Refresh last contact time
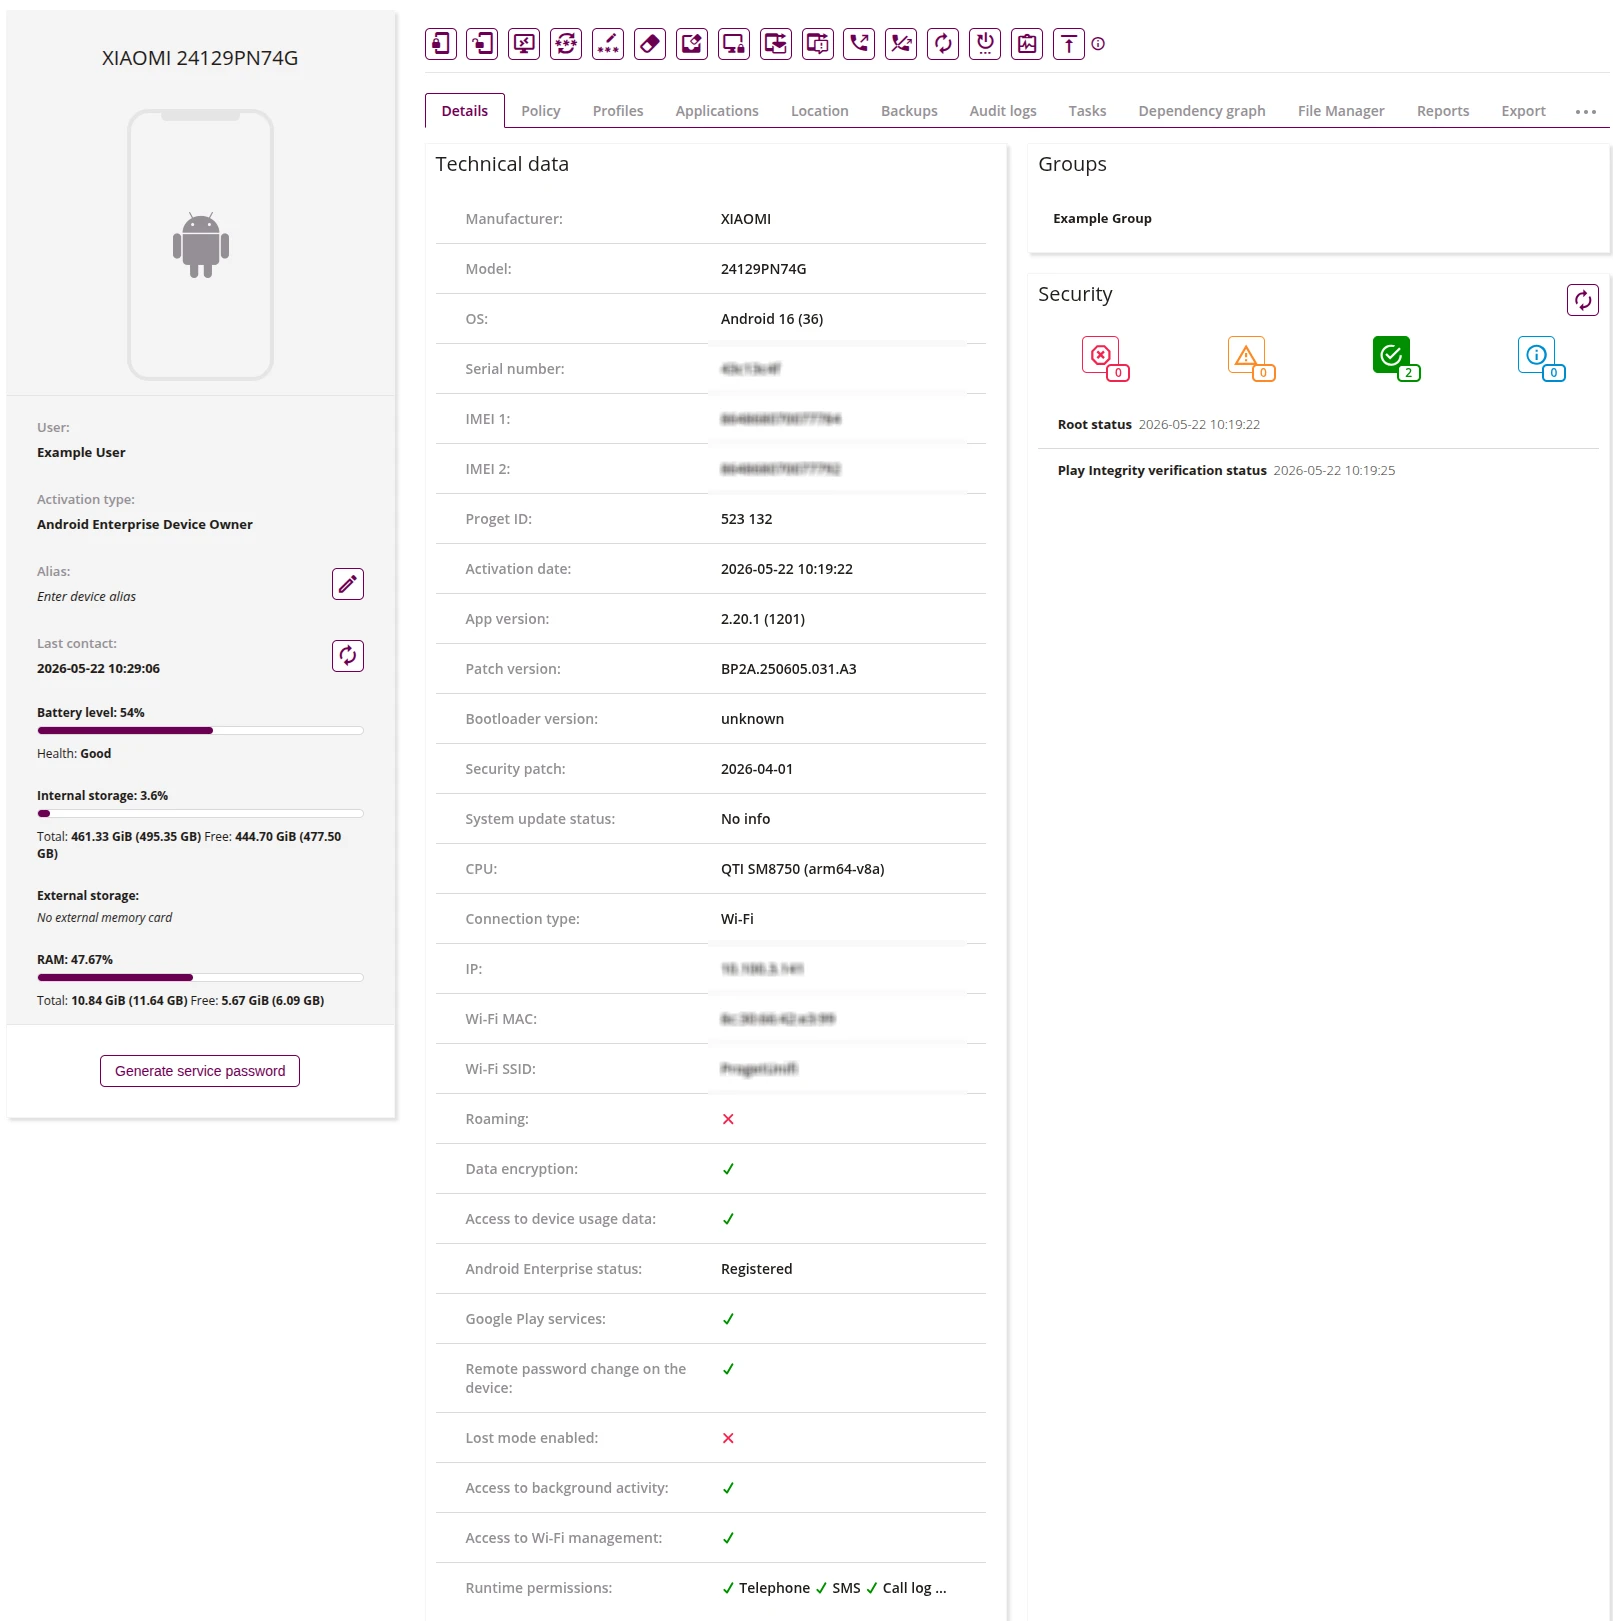1613x1621 pixels. point(348,656)
